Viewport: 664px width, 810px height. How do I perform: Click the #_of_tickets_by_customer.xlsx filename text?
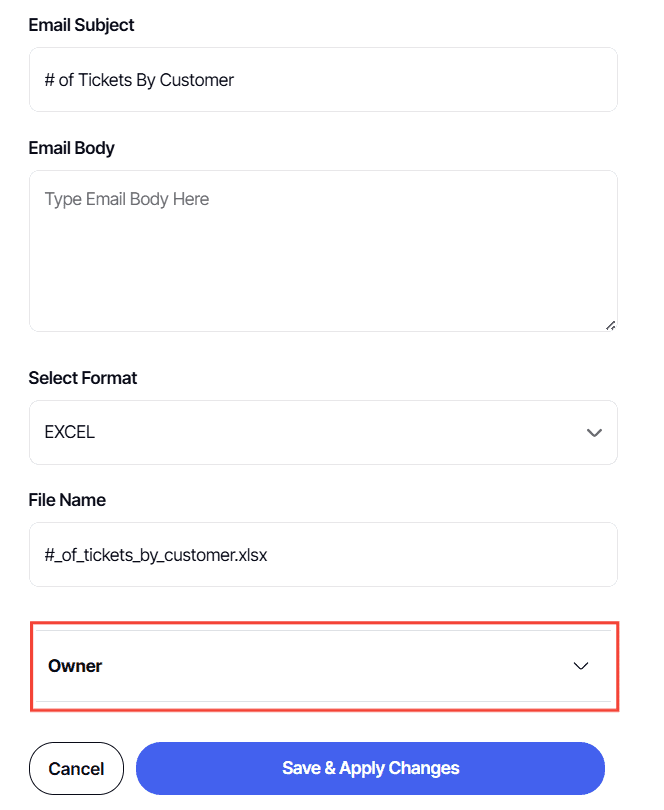click(156, 554)
